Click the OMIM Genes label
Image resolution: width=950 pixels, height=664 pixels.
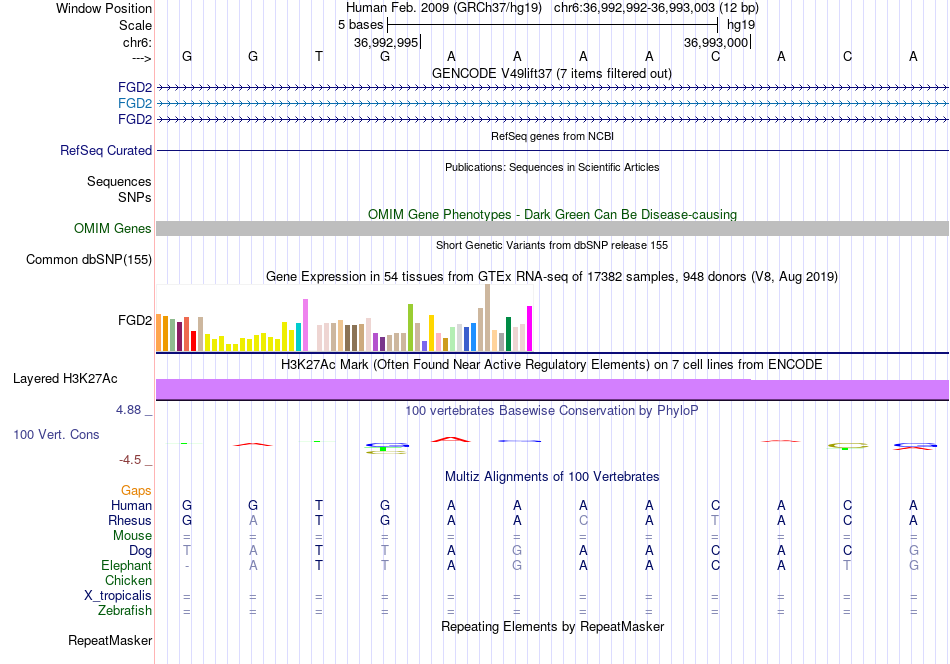coord(112,228)
